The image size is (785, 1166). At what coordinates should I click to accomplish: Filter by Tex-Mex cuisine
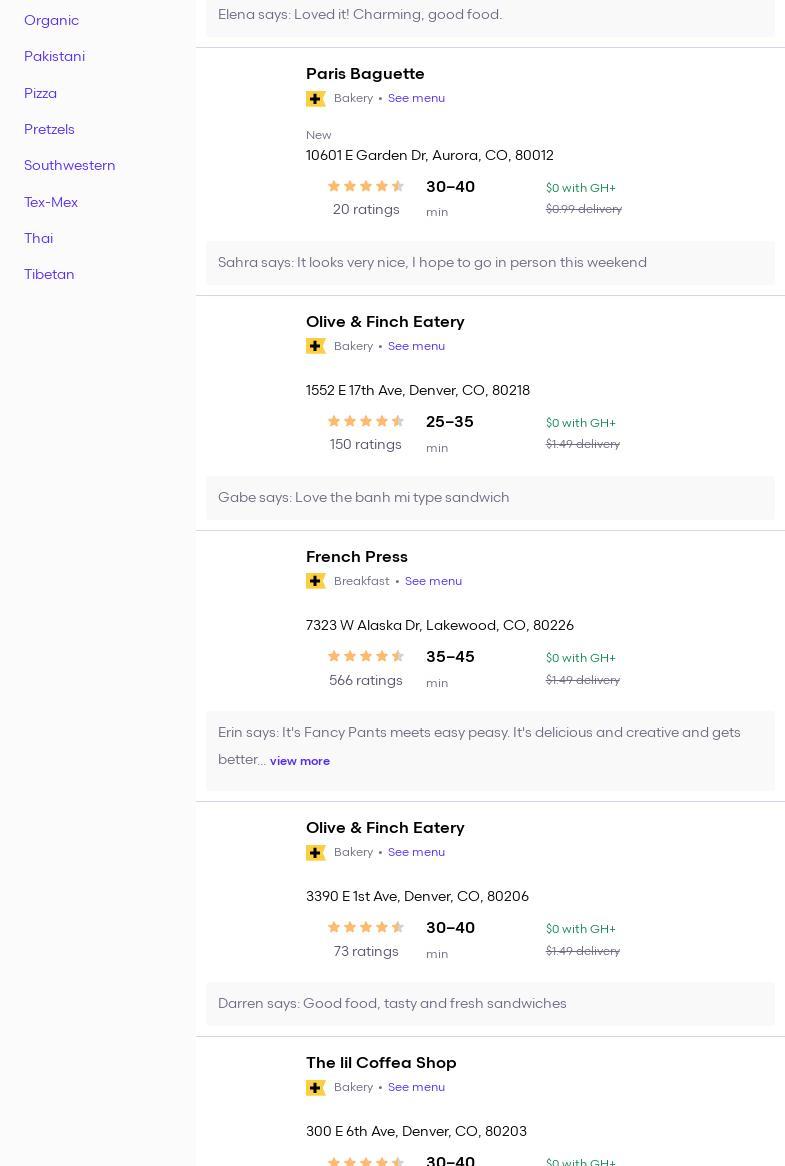pos(51,202)
